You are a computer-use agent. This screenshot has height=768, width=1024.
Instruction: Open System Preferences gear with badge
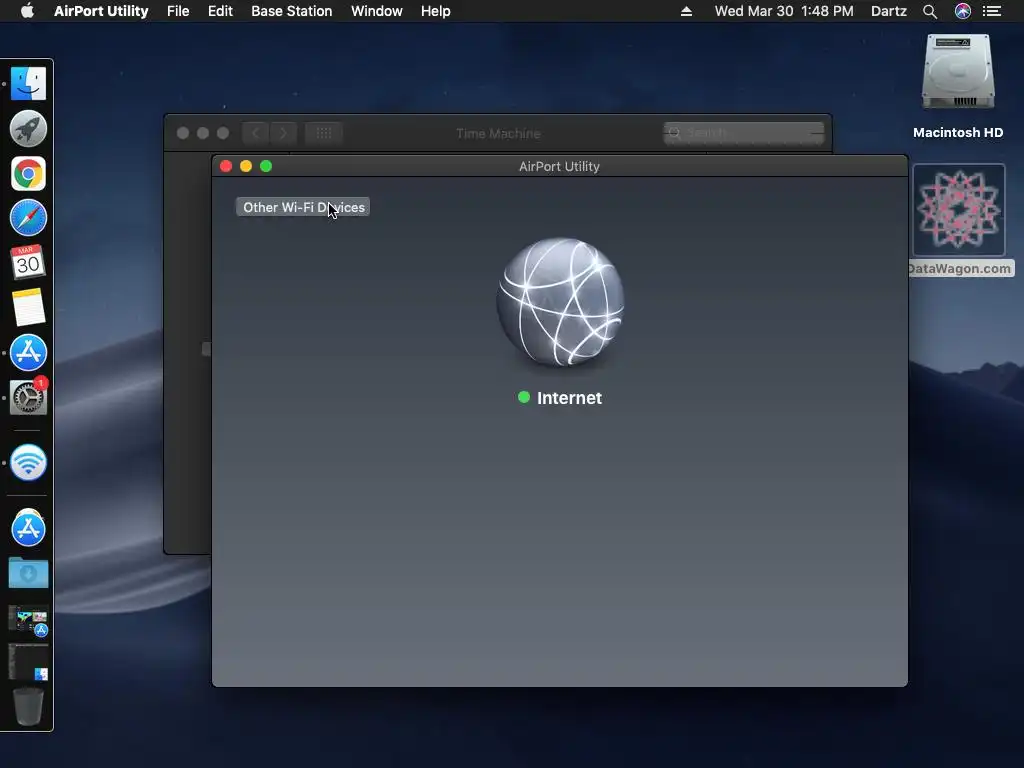[x=28, y=397]
